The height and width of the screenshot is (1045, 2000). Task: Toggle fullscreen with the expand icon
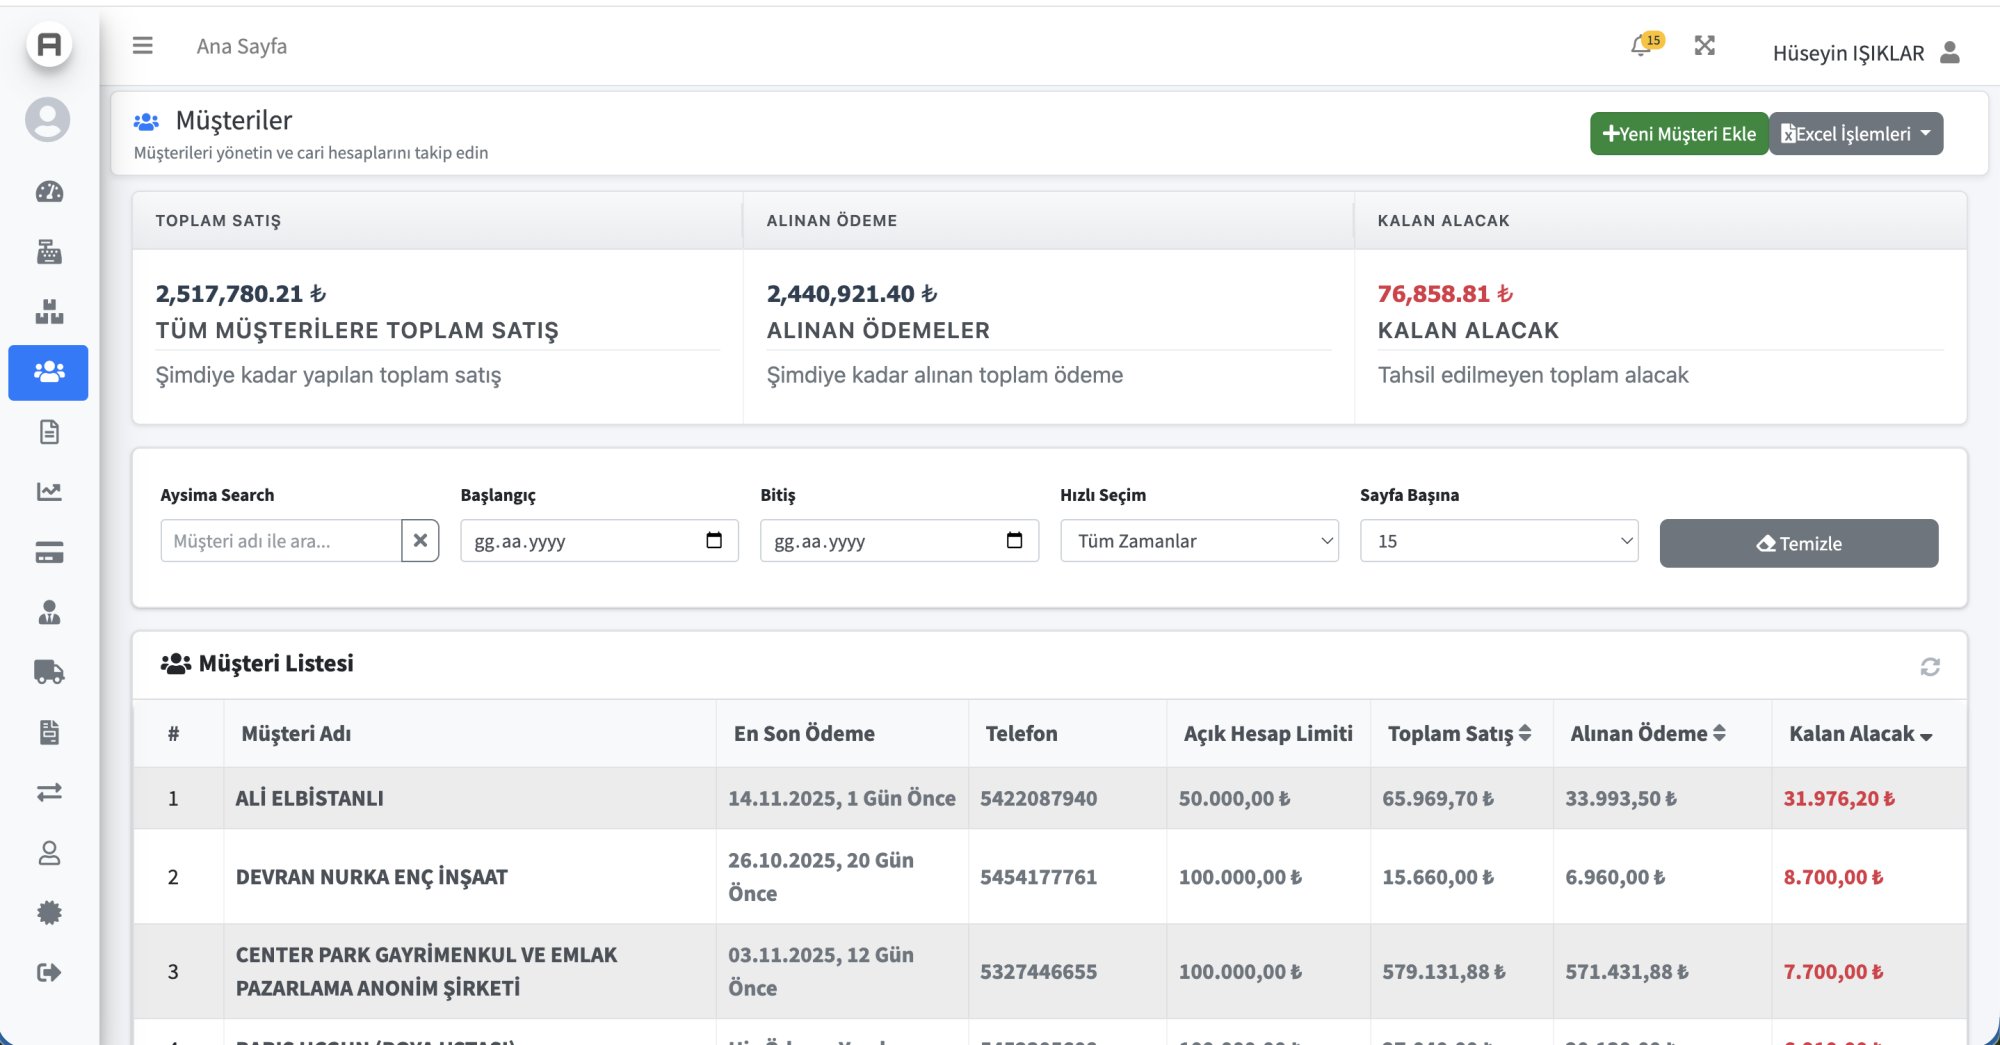1705,46
